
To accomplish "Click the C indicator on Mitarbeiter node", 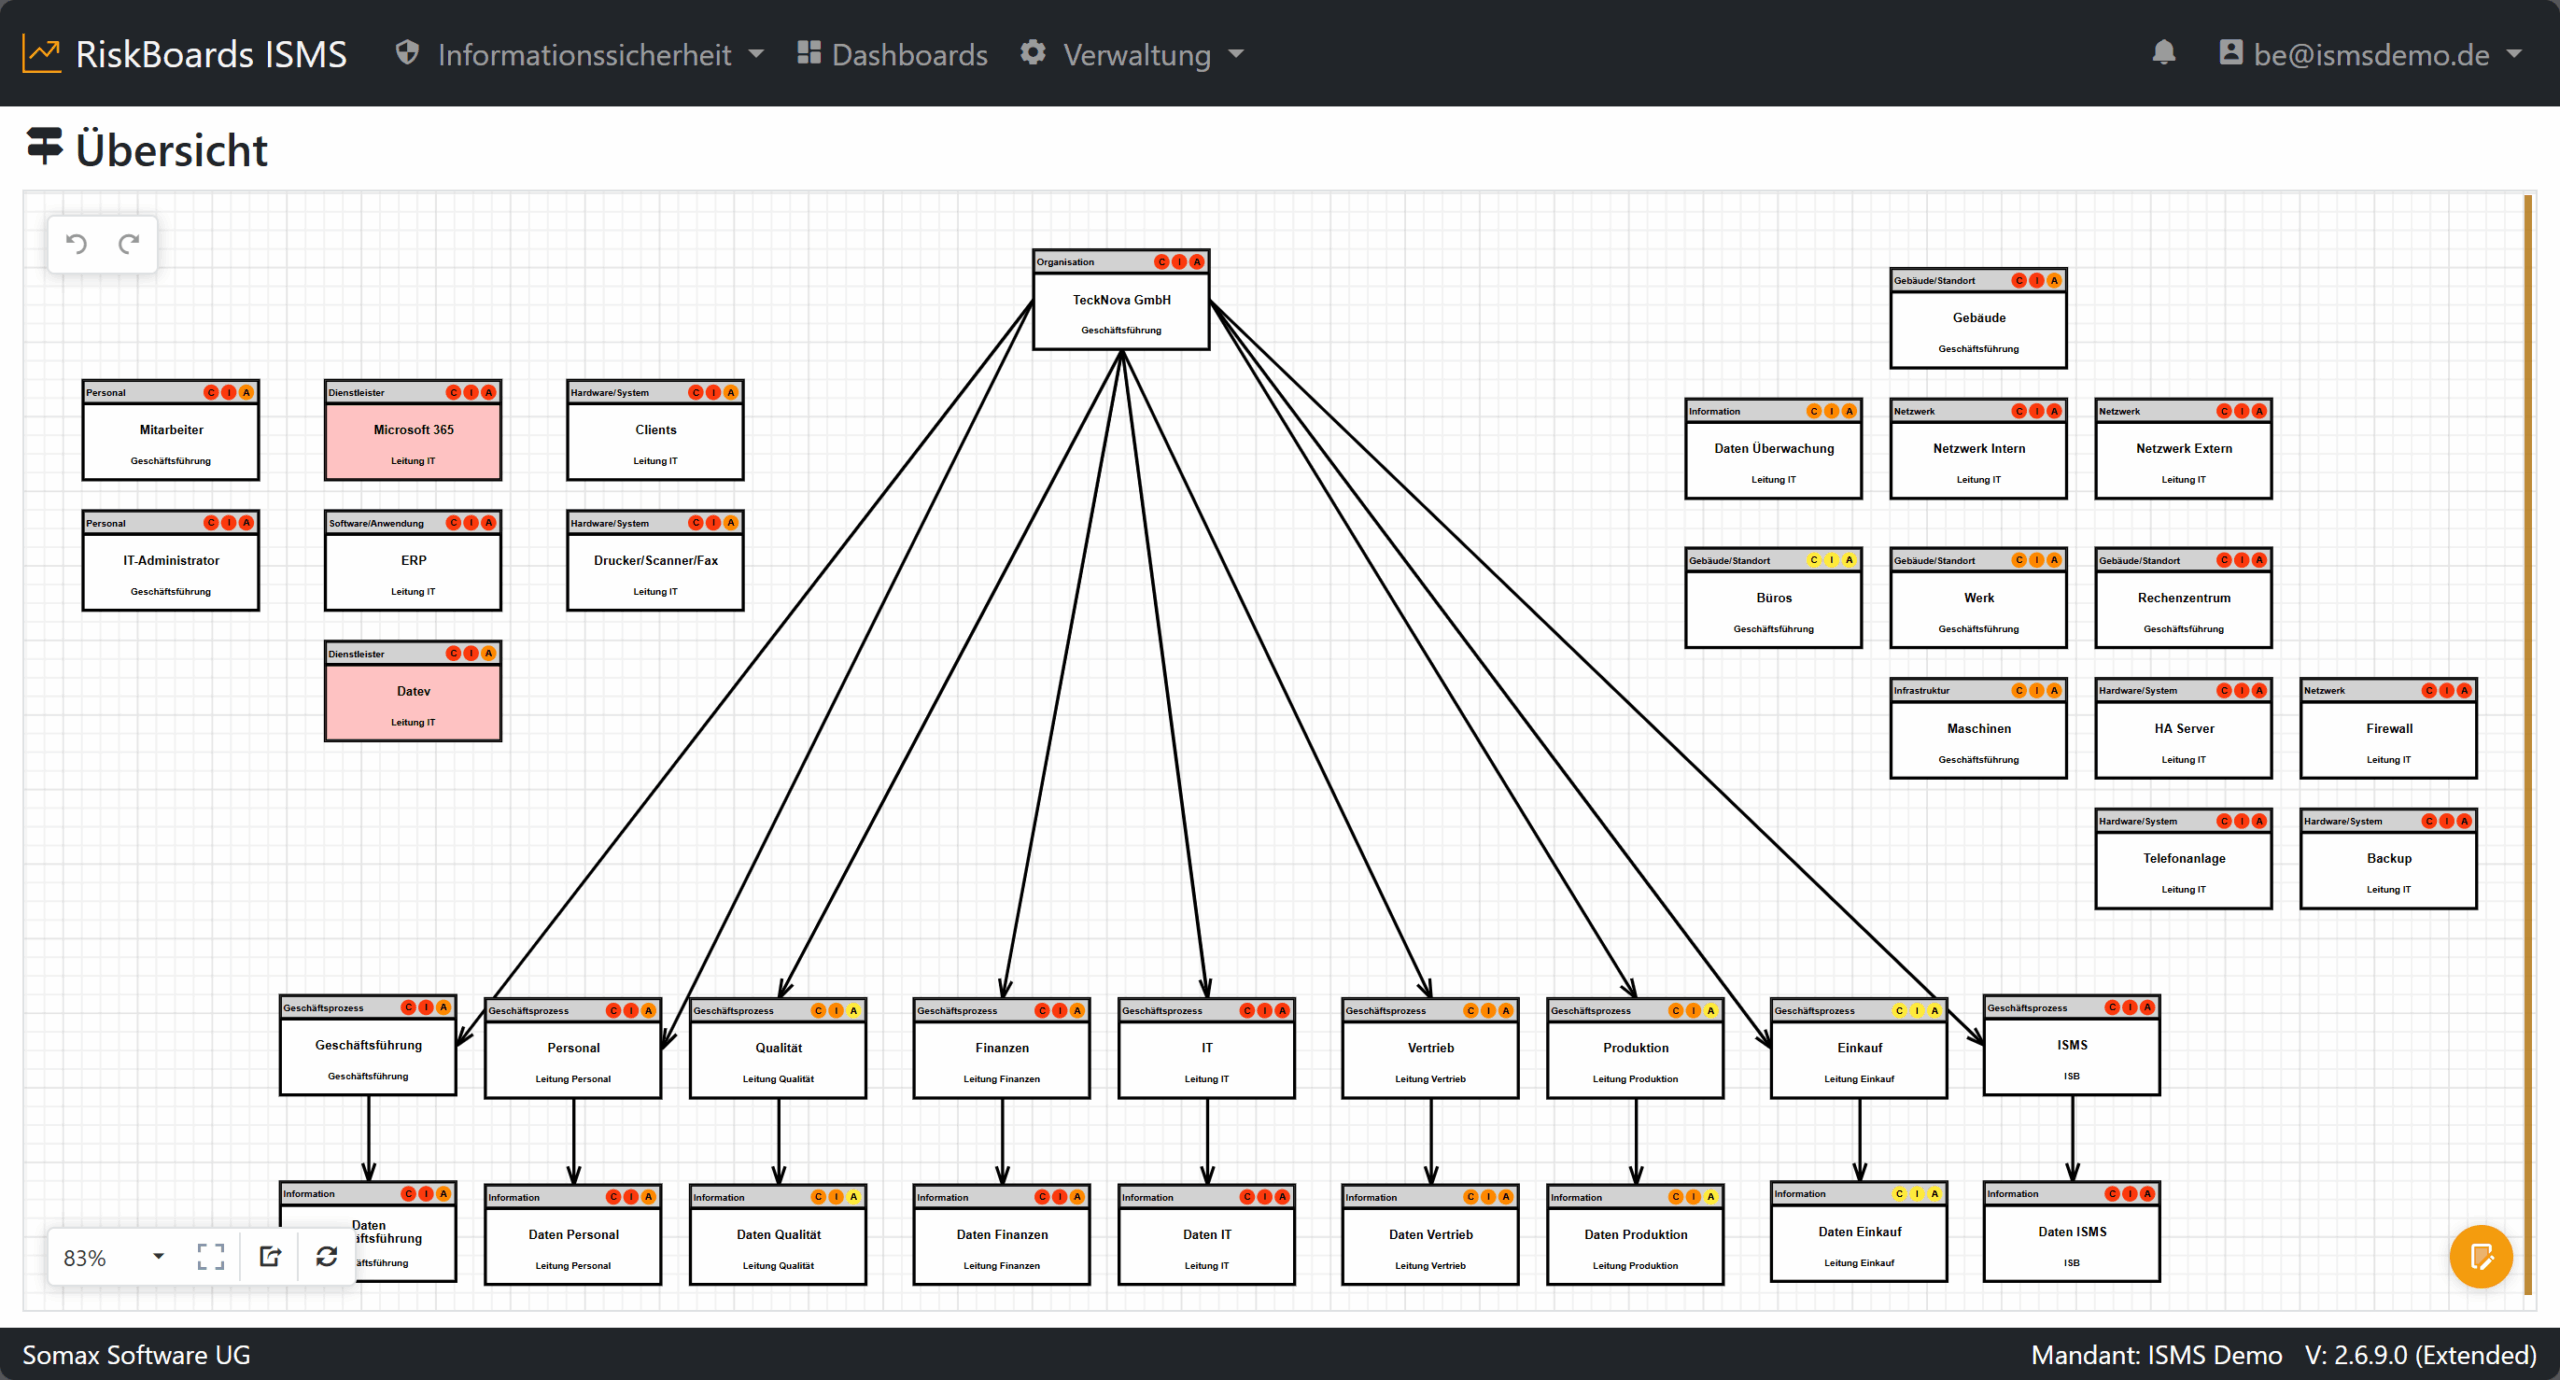I will point(211,392).
